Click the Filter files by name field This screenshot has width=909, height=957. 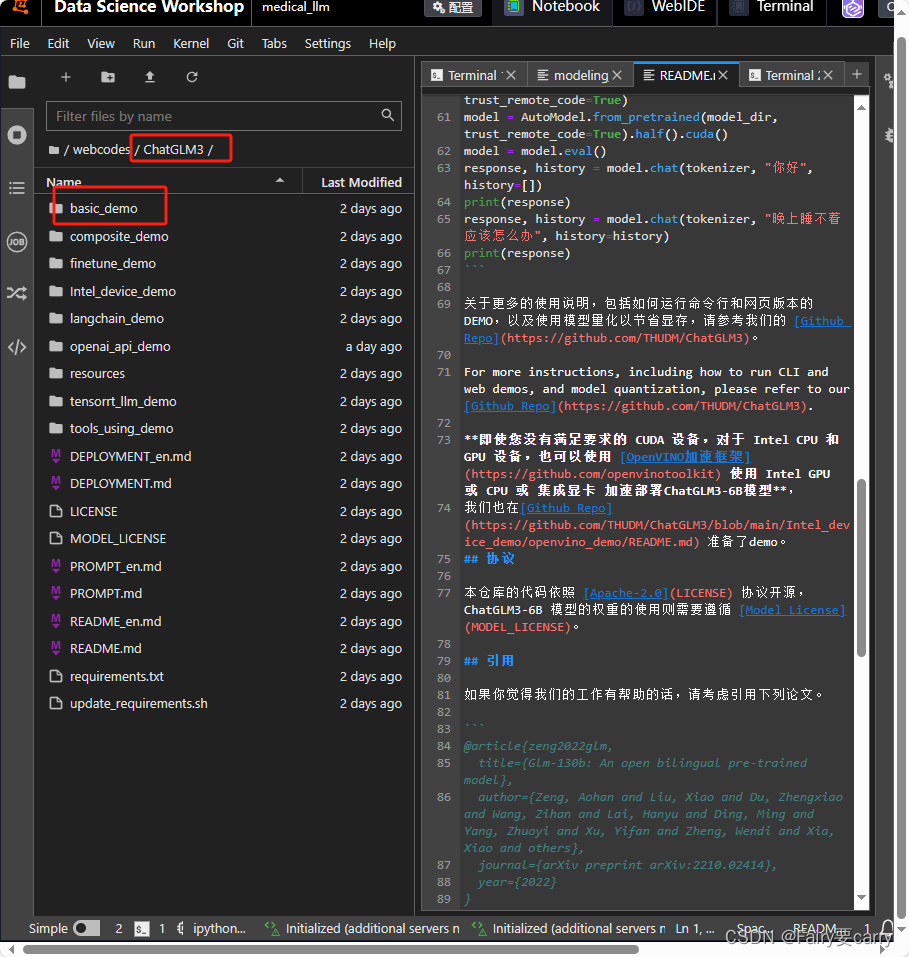click(x=223, y=116)
